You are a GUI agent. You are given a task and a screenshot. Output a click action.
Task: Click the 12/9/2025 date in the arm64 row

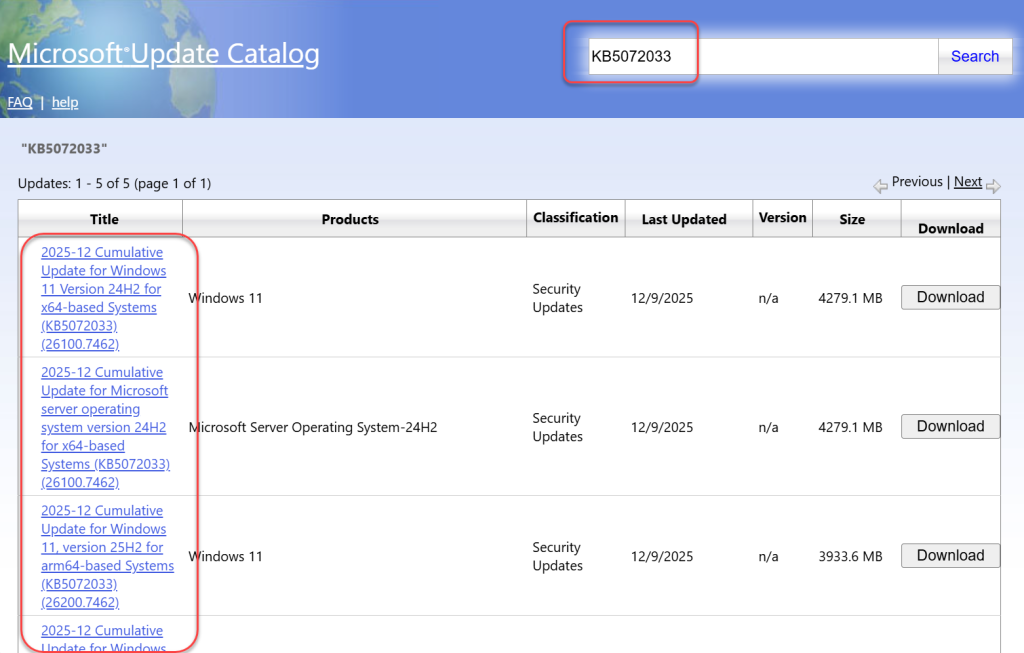pyautogui.click(x=662, y=556)
